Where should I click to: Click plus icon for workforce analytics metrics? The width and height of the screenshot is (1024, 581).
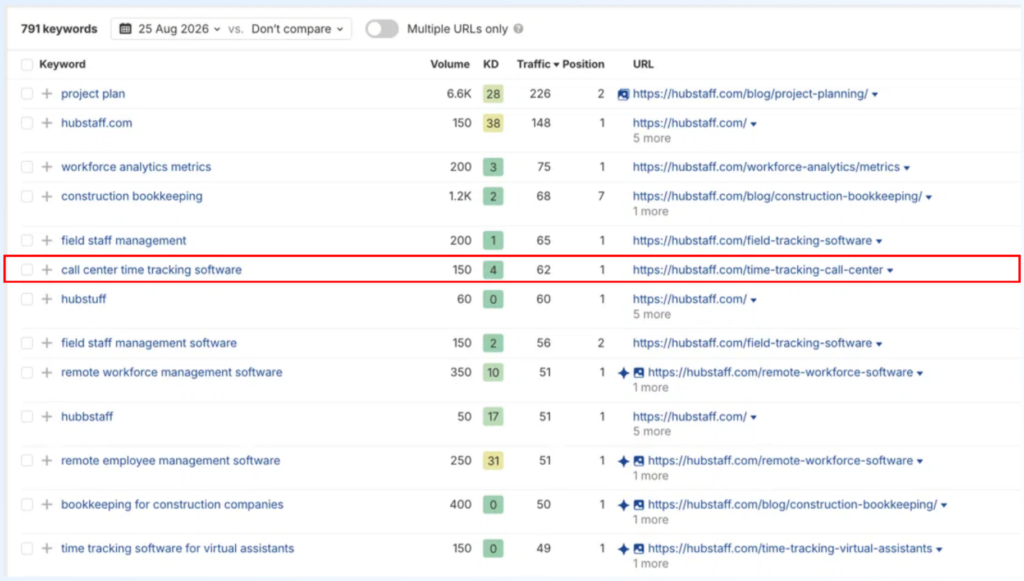(x=46, y=167)
